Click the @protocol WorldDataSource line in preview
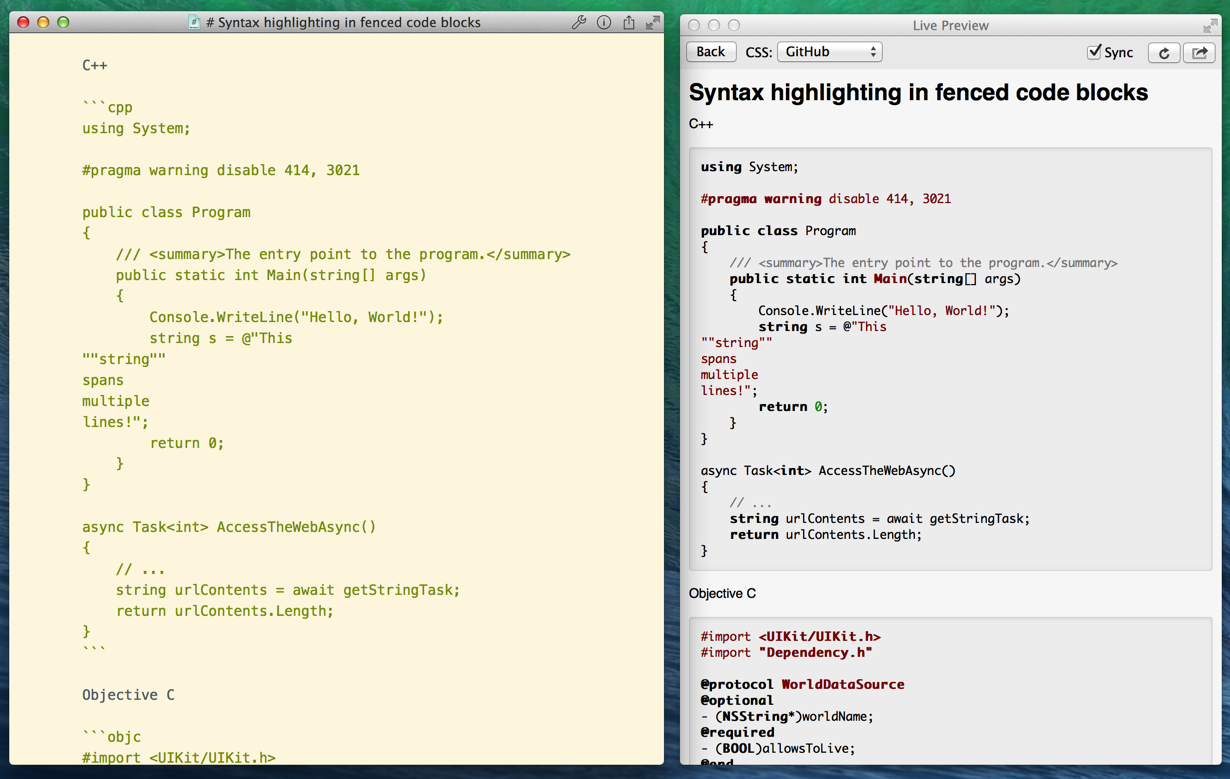The height and width of the screenshot is (779, 1230). coord(802,685)
